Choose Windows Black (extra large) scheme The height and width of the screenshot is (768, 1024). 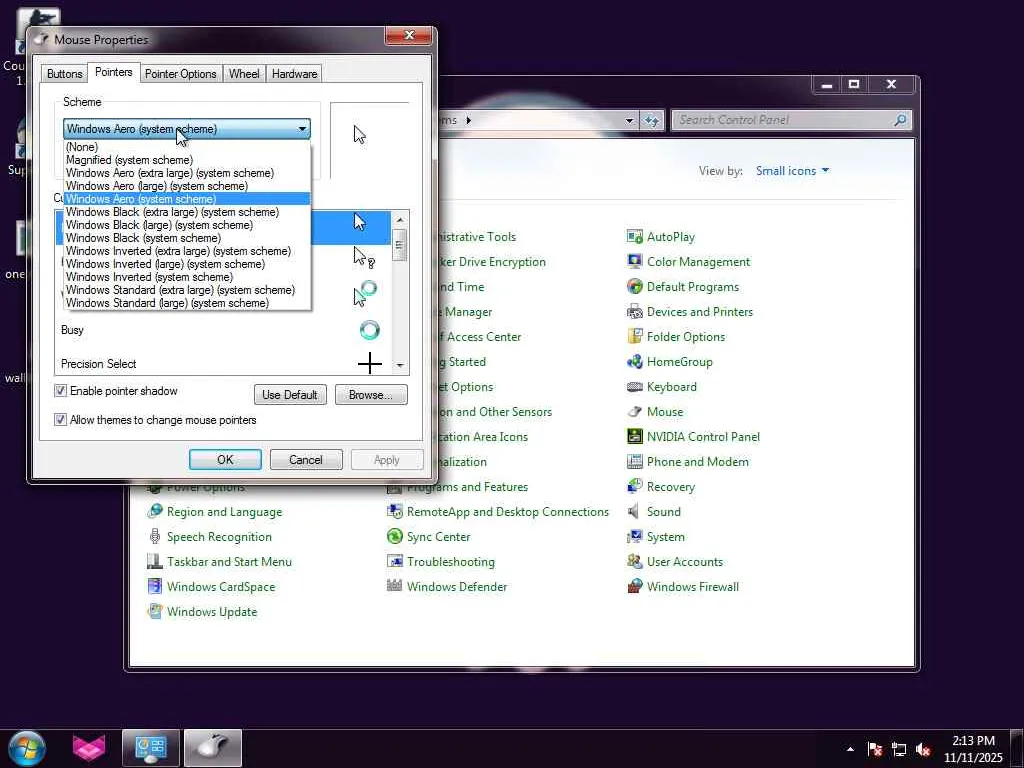coord(187,212)
